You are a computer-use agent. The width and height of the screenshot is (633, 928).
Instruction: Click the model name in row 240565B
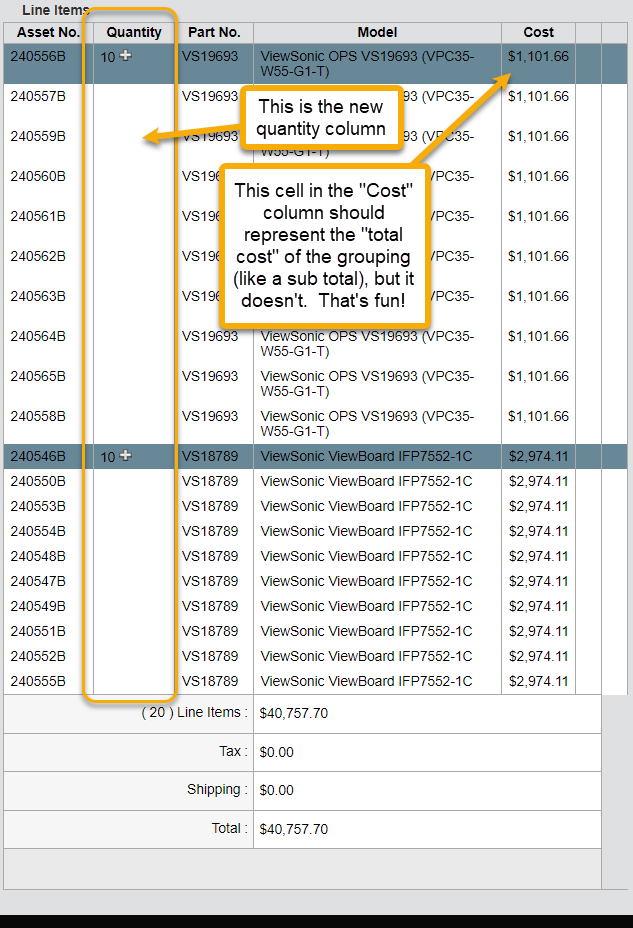(367, 384)
